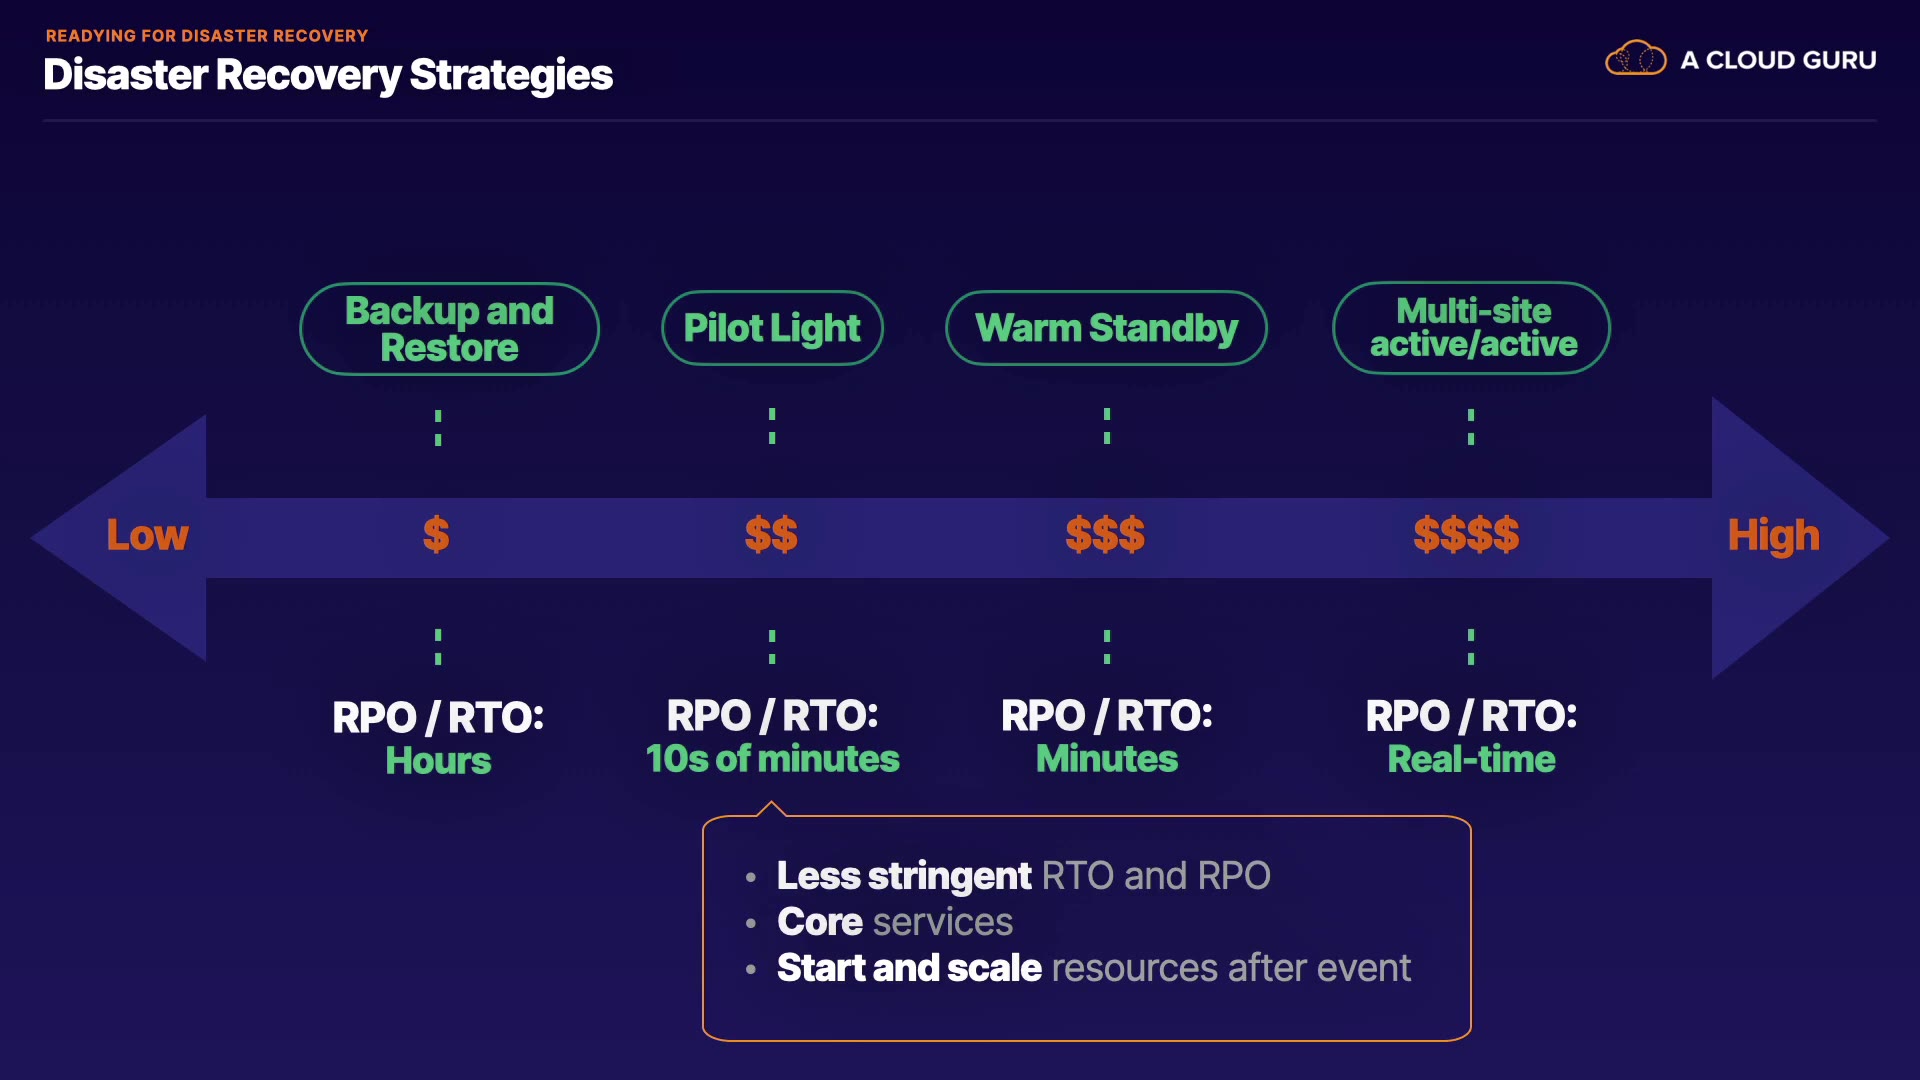
Task: Select the double dollar sign cost marker
Action: [771, 535]
